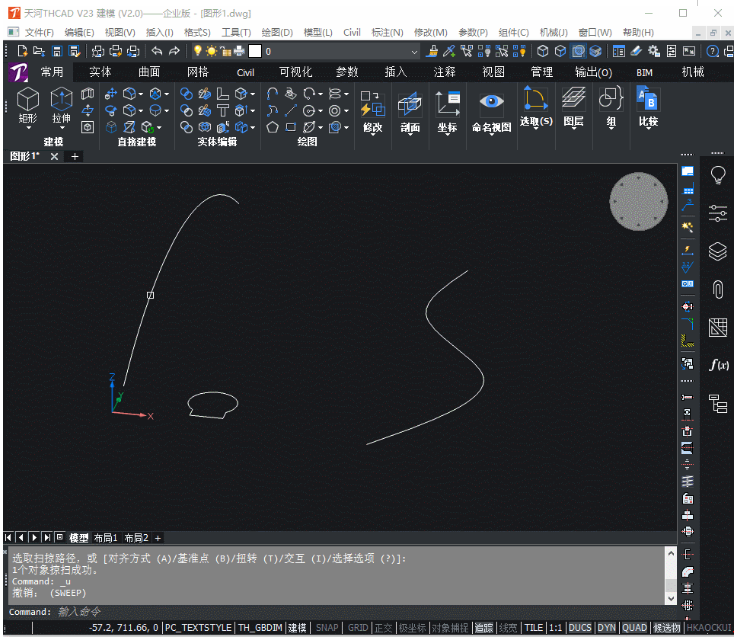Image resolution: width=739 pixels, height=641 pixels.
Task: Add a new drawing tab with plus
Action: point(74,156)
